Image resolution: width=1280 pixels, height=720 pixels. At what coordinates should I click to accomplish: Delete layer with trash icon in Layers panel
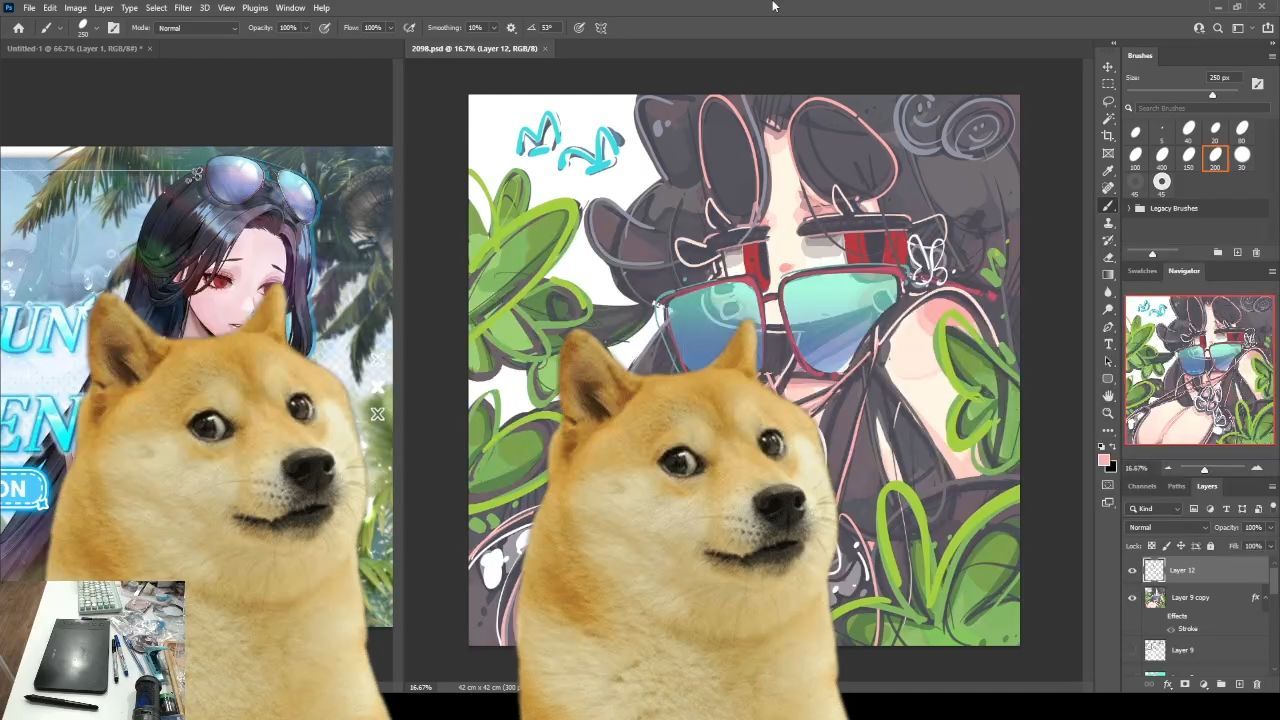pyautogui.click(x=1257, y=684)
